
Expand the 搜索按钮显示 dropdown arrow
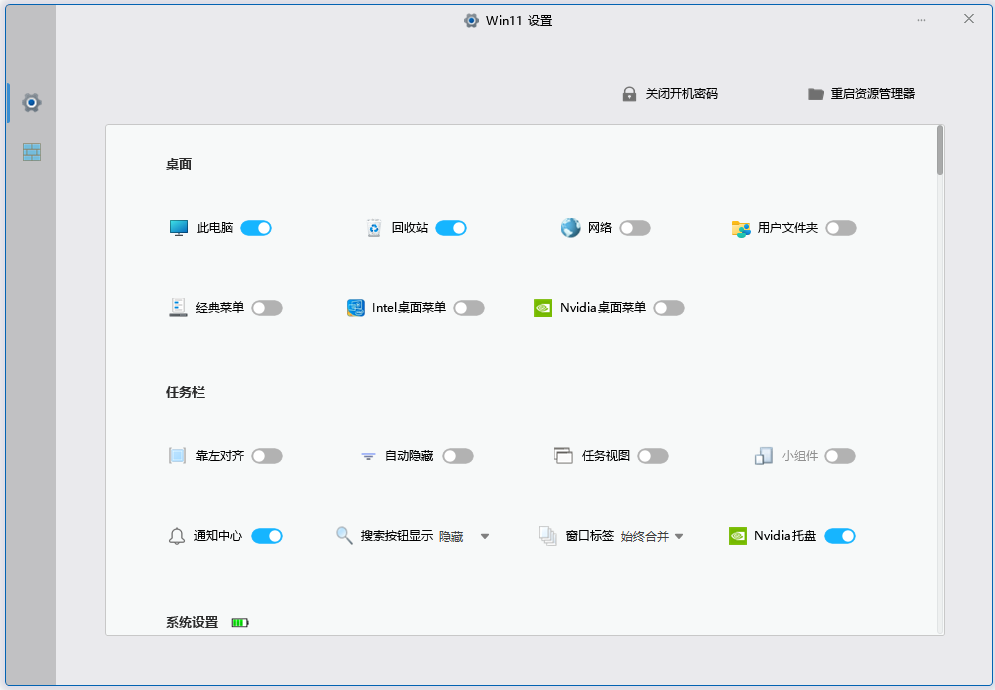[x=485, y=536]
